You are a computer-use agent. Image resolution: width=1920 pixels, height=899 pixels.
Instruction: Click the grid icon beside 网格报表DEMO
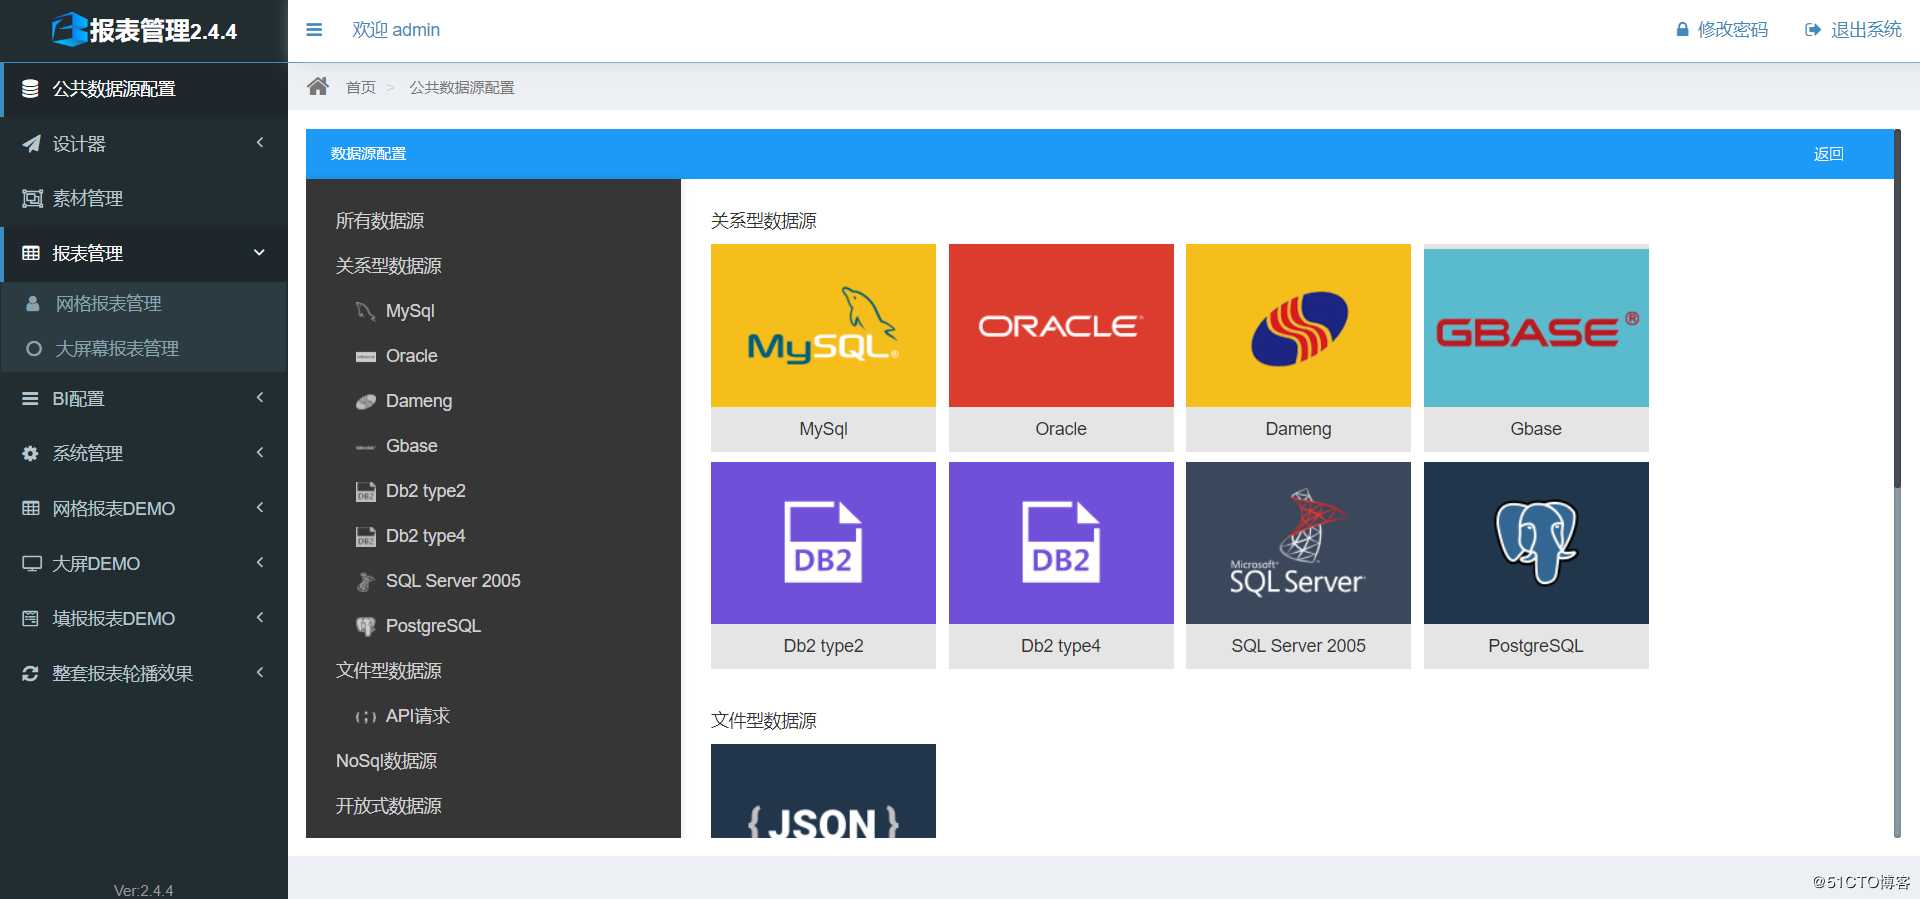pos(31,508)
